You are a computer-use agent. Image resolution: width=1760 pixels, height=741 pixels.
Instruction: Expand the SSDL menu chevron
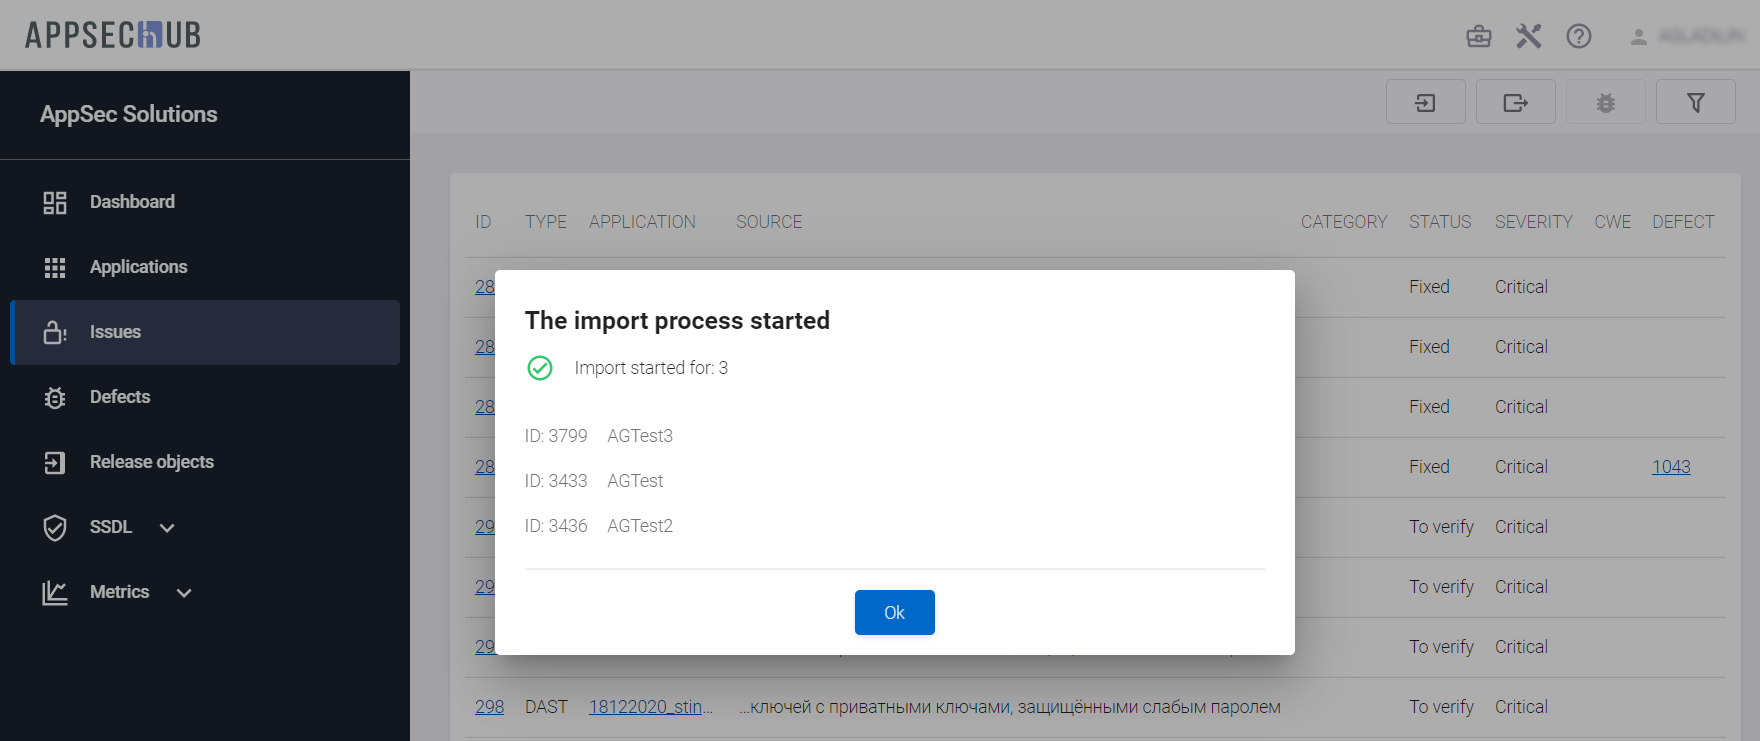point(167,527)
